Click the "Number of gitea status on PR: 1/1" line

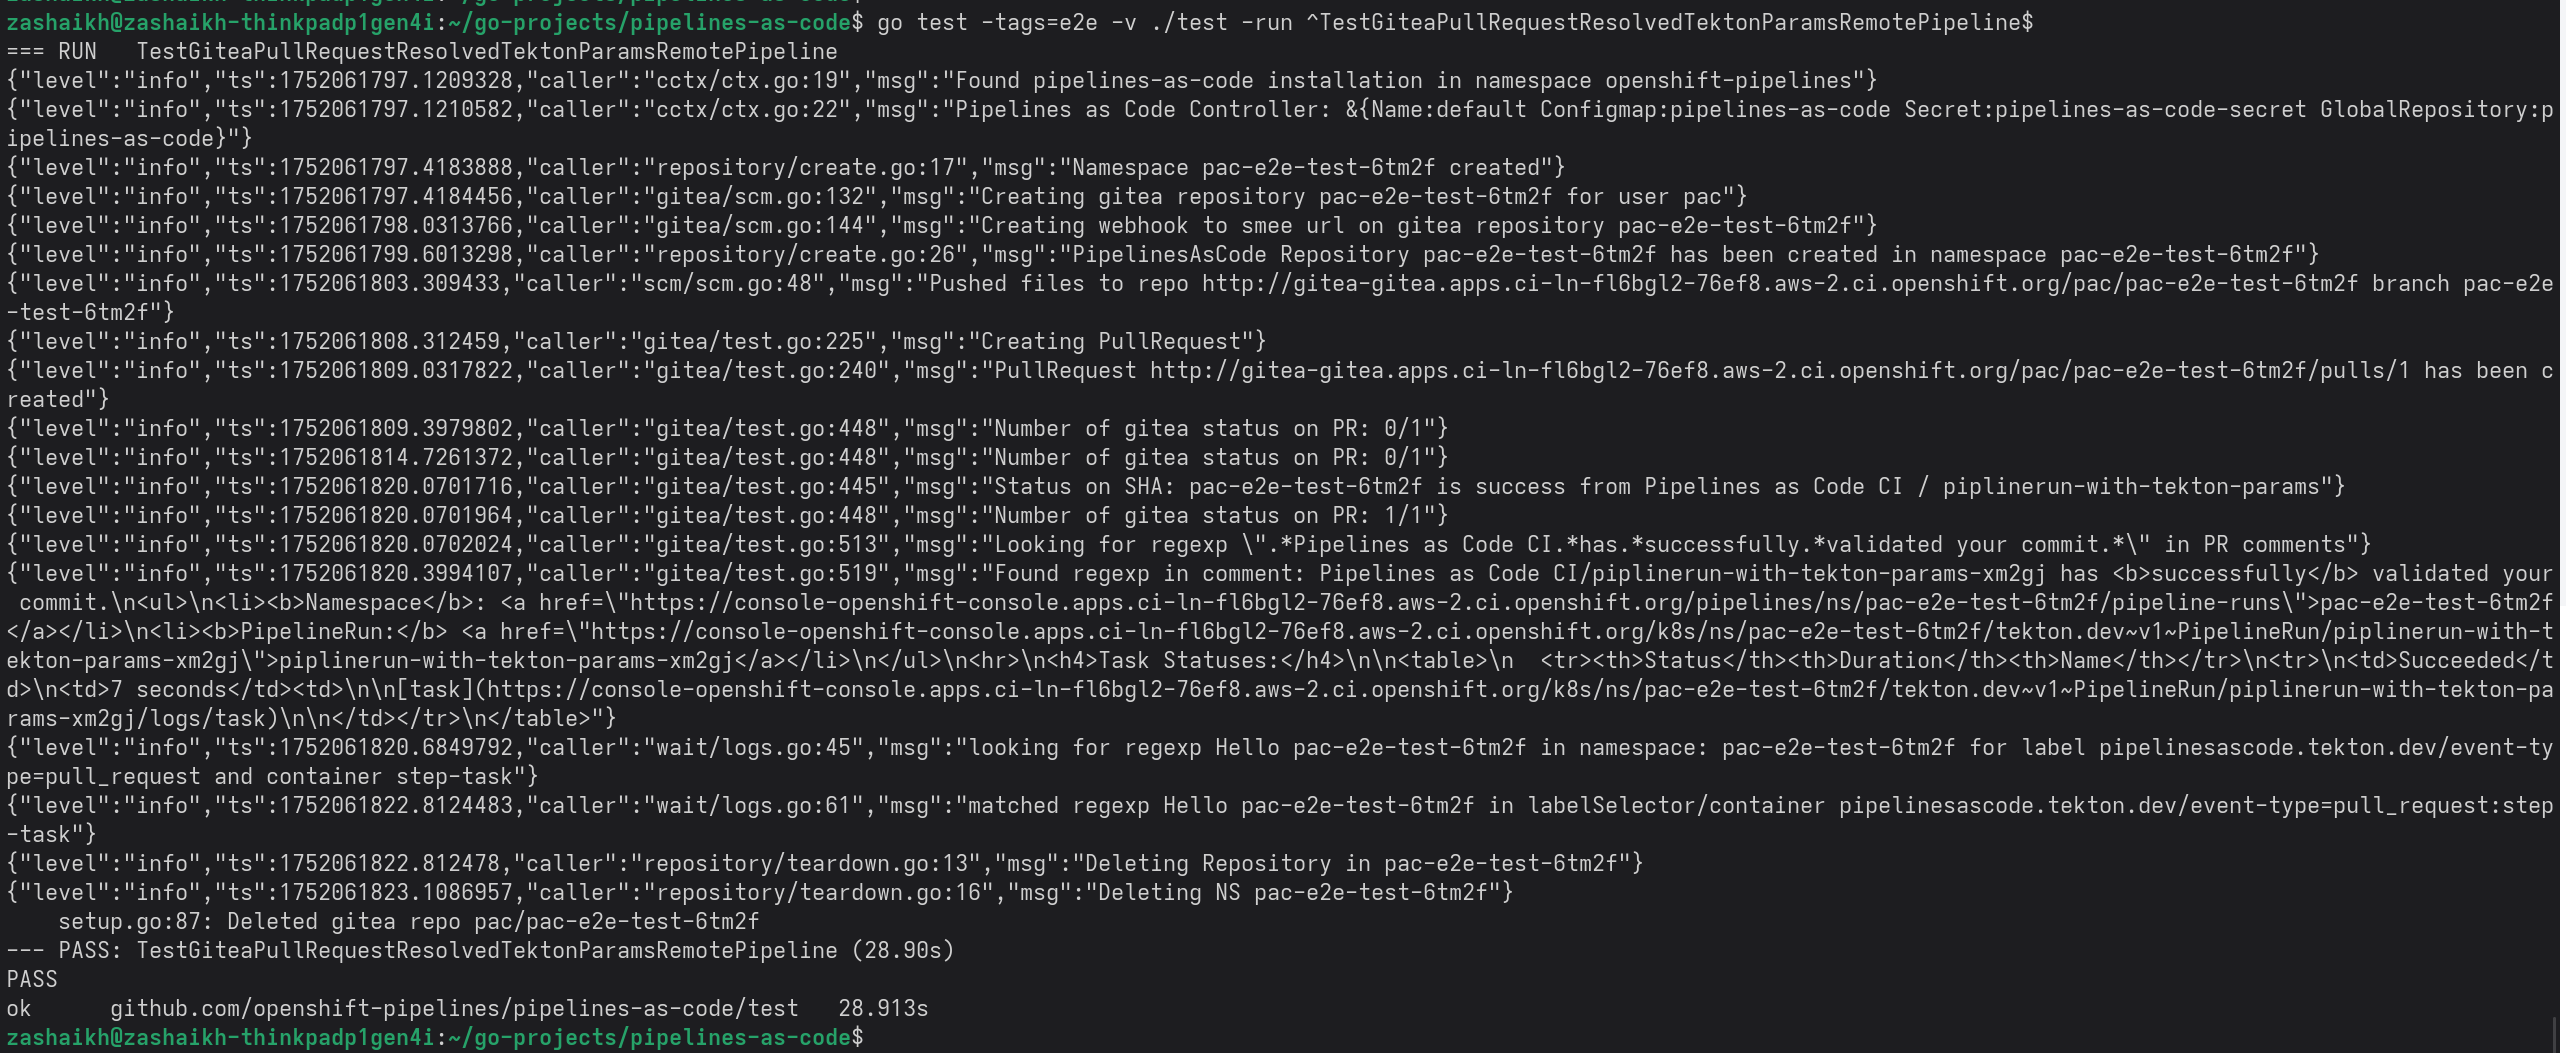coord(1214,516)
